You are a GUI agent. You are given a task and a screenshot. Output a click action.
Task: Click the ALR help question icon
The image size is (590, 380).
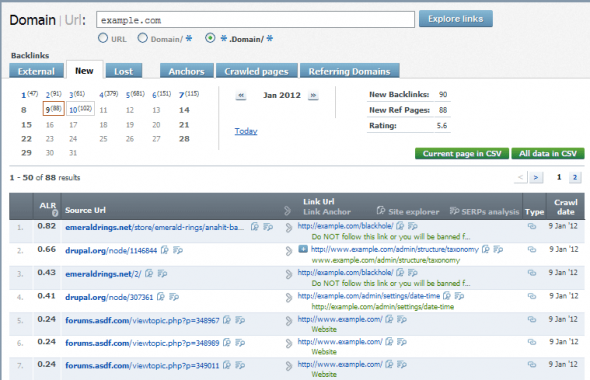[x=55, y=213]
